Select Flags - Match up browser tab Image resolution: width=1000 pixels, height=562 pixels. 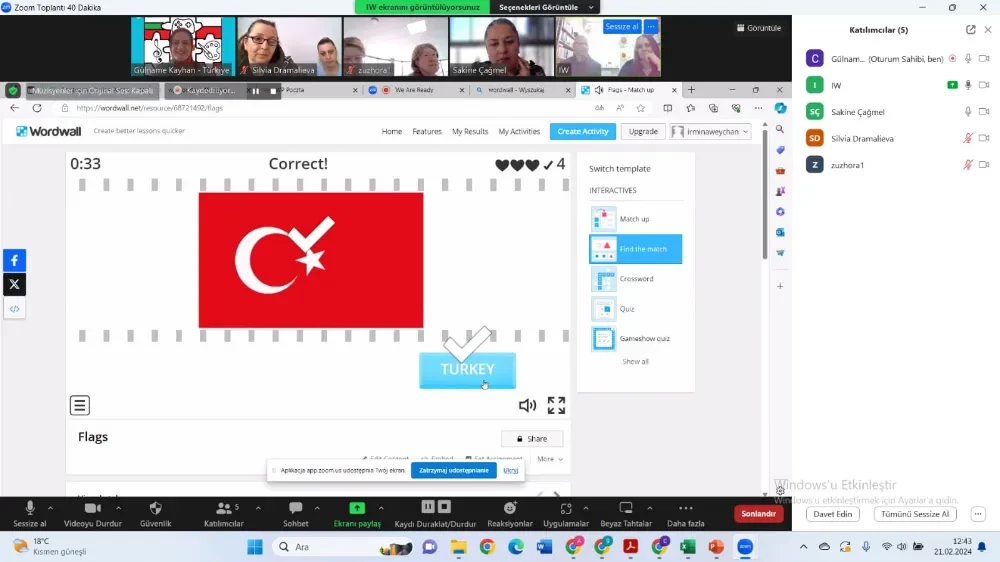(628, 90)
